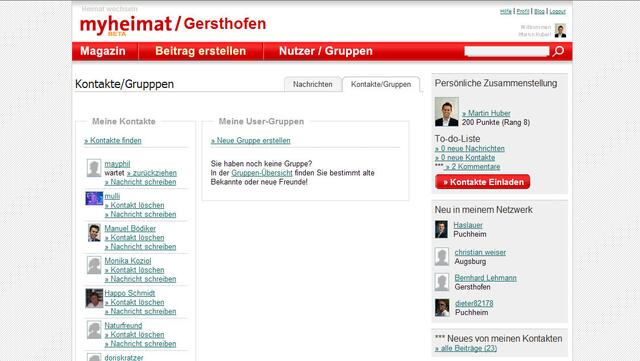This screenshot has height=361, width=640.
Task: Open 2 Kommentare link
Action: [x=473, y=167]
